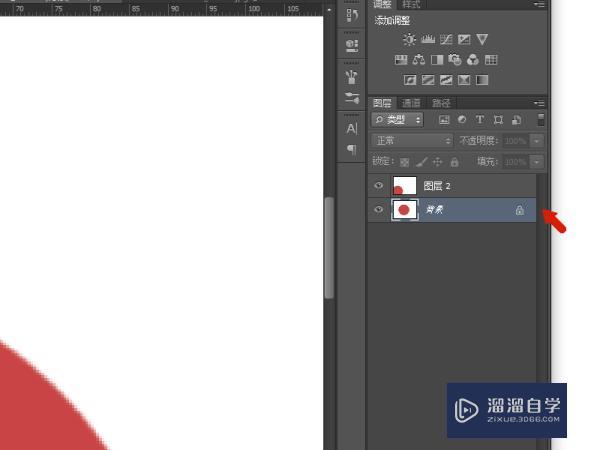The width and height of the screenshot is (600, 450).
Task: Select the 背景 layer name
Action: click(434, 210)
